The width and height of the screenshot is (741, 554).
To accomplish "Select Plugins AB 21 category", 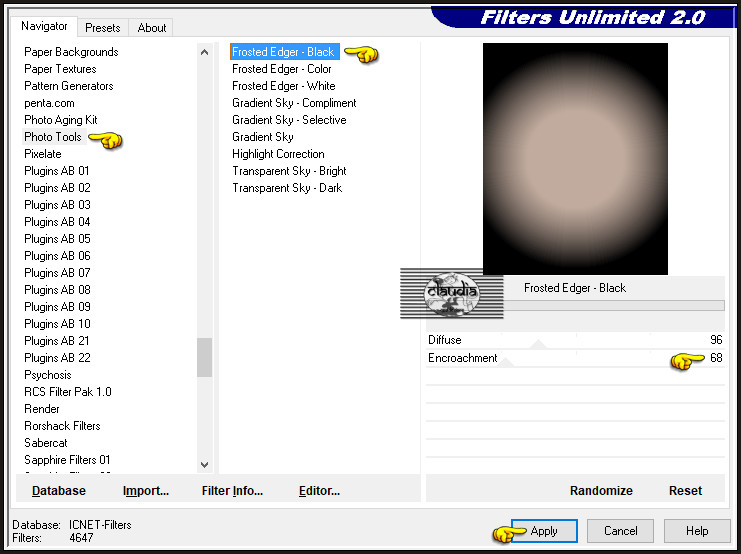I will (57, 341).
